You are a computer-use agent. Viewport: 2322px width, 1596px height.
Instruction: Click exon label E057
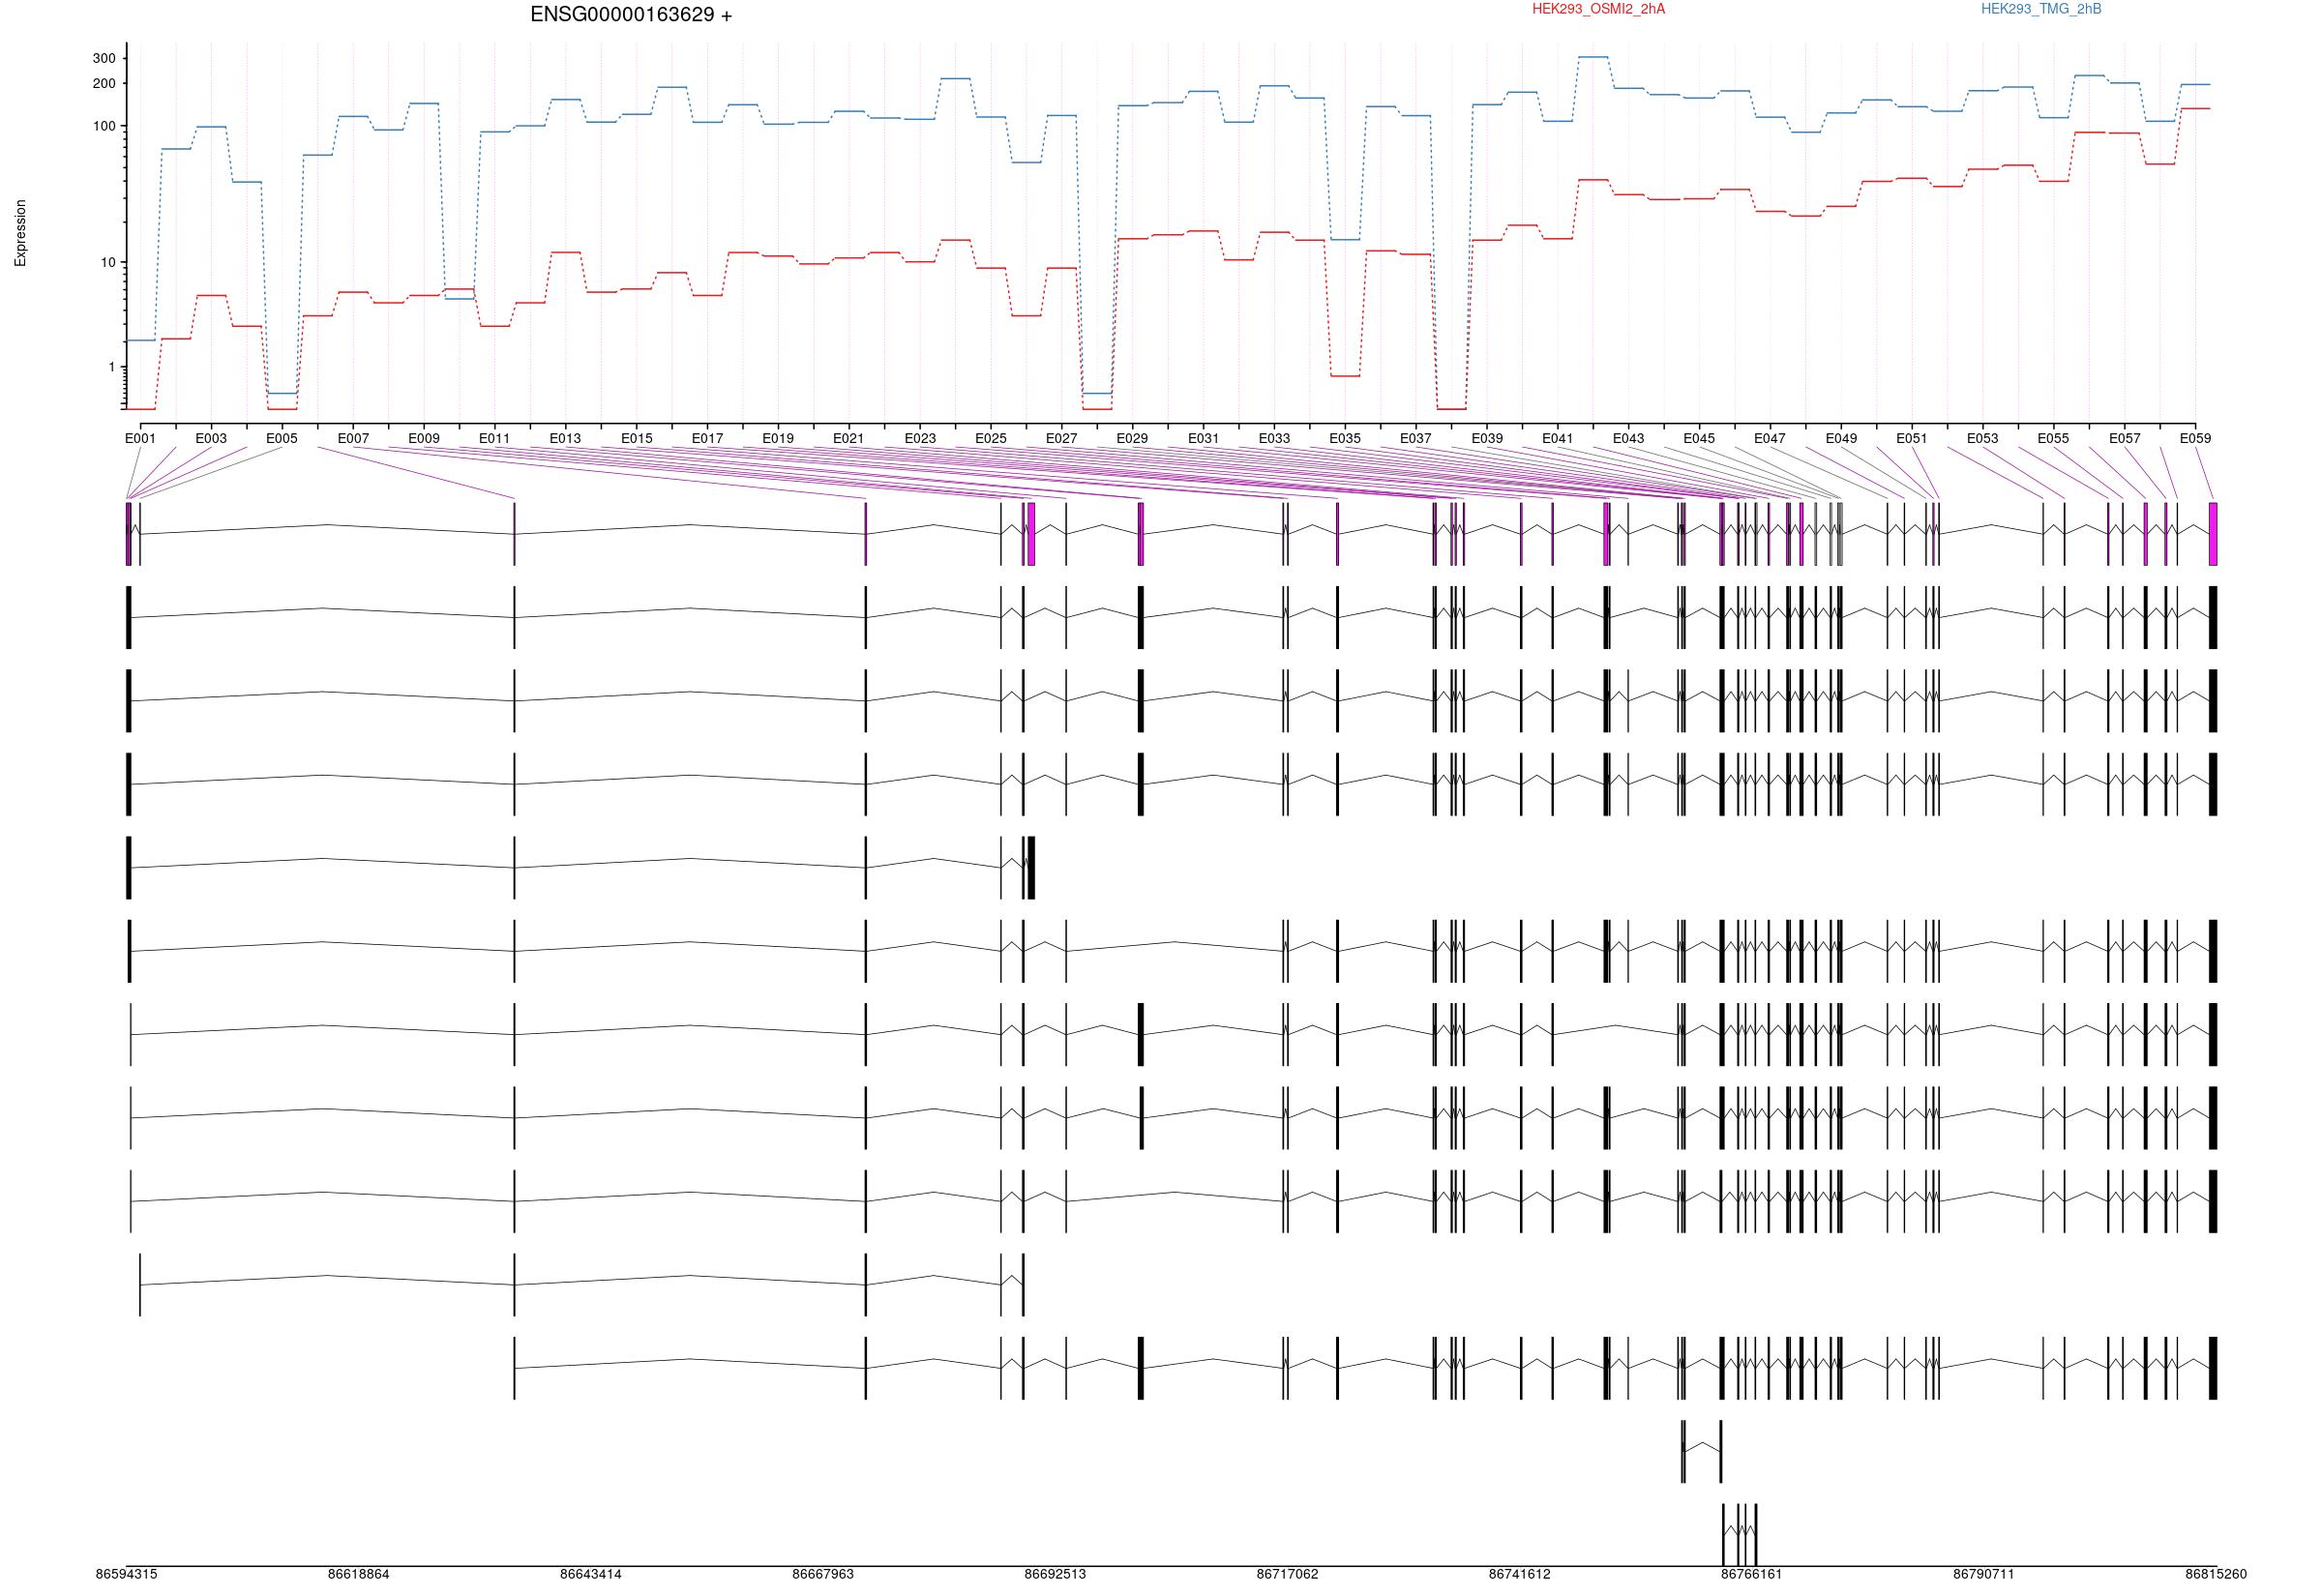point(2125,438)
